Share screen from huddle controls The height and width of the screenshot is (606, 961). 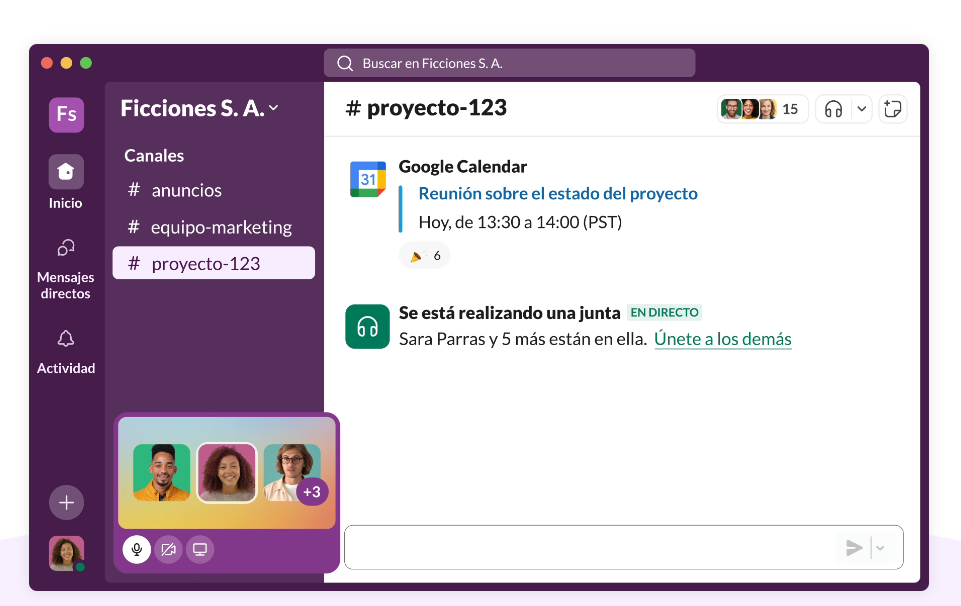click(x=200, y=550)
